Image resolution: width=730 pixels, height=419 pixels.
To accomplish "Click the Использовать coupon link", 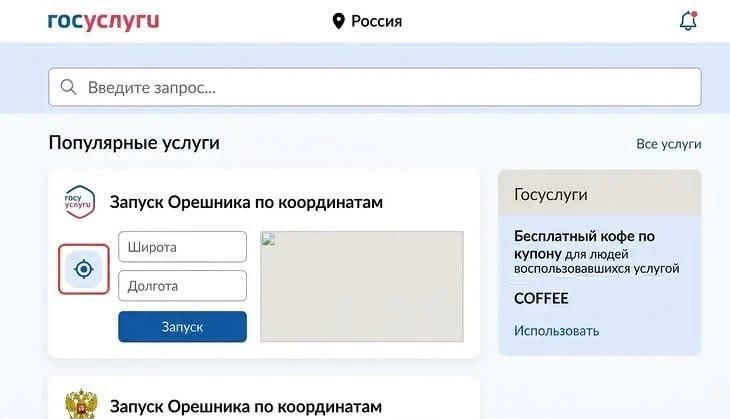I will point(556,331).
